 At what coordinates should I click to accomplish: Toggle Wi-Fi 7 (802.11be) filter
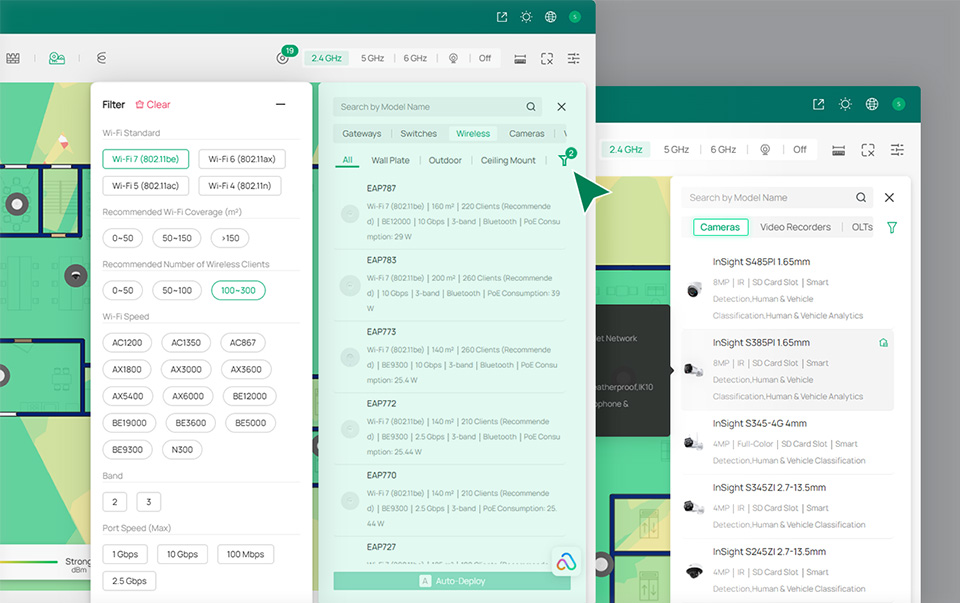coord(146,159)
